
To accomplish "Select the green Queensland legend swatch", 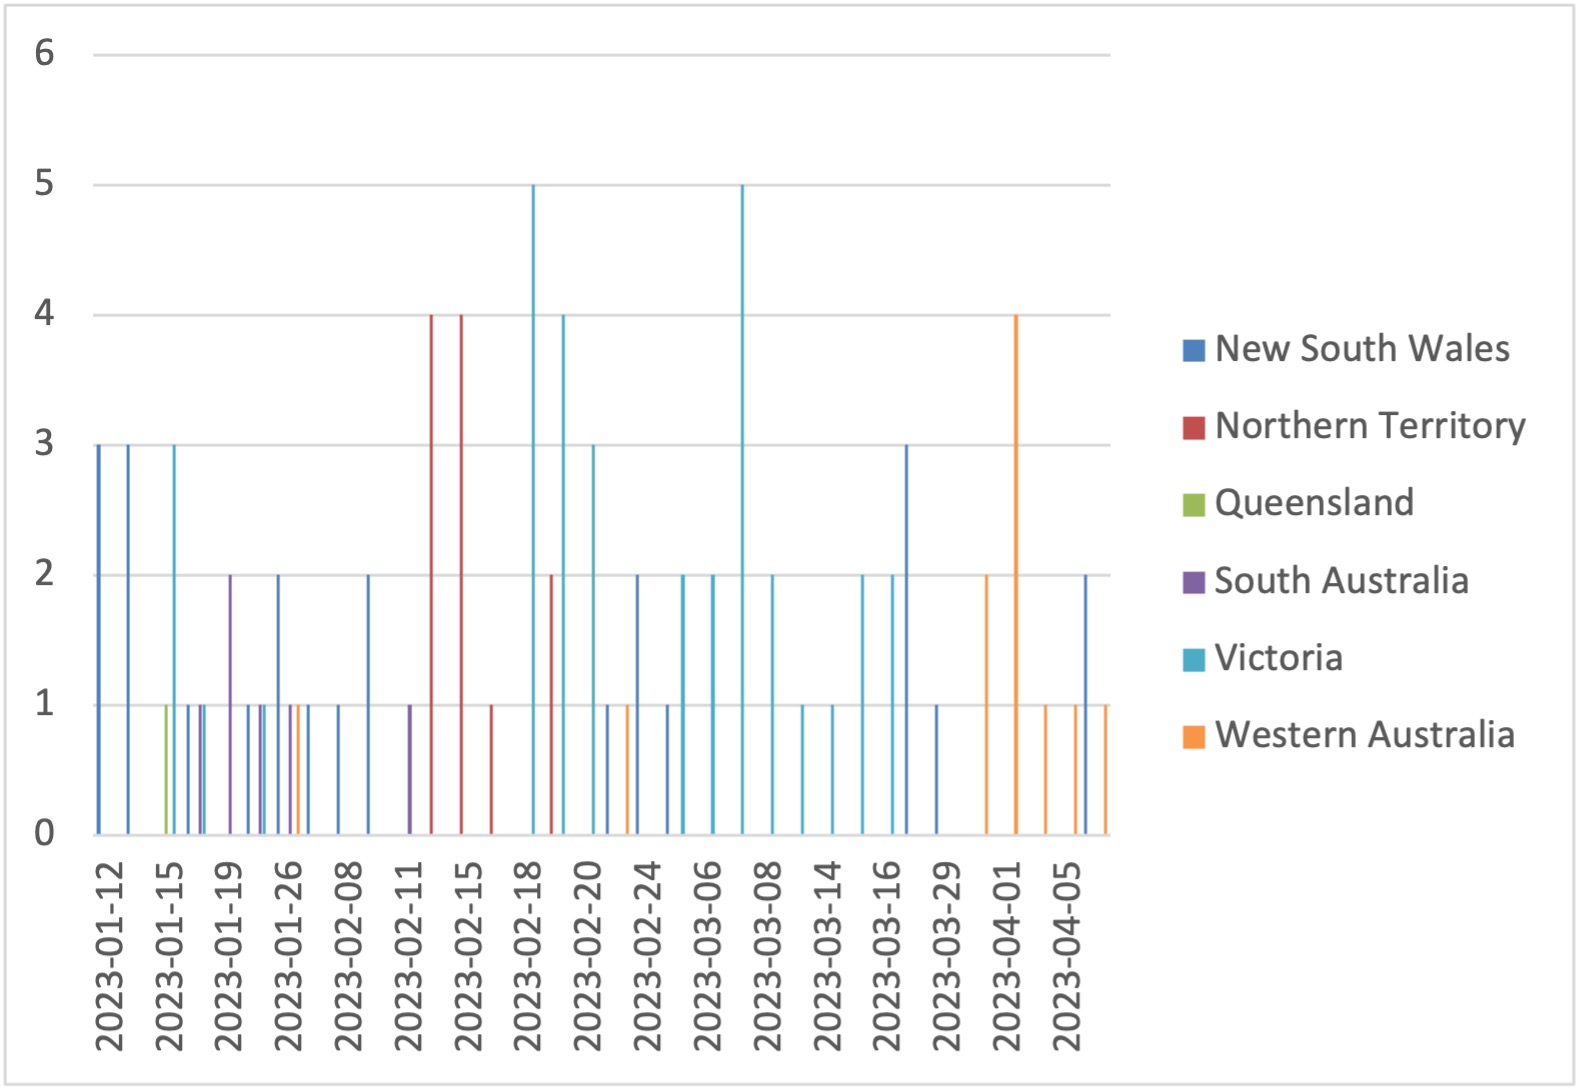I will tap(1193, 505).
